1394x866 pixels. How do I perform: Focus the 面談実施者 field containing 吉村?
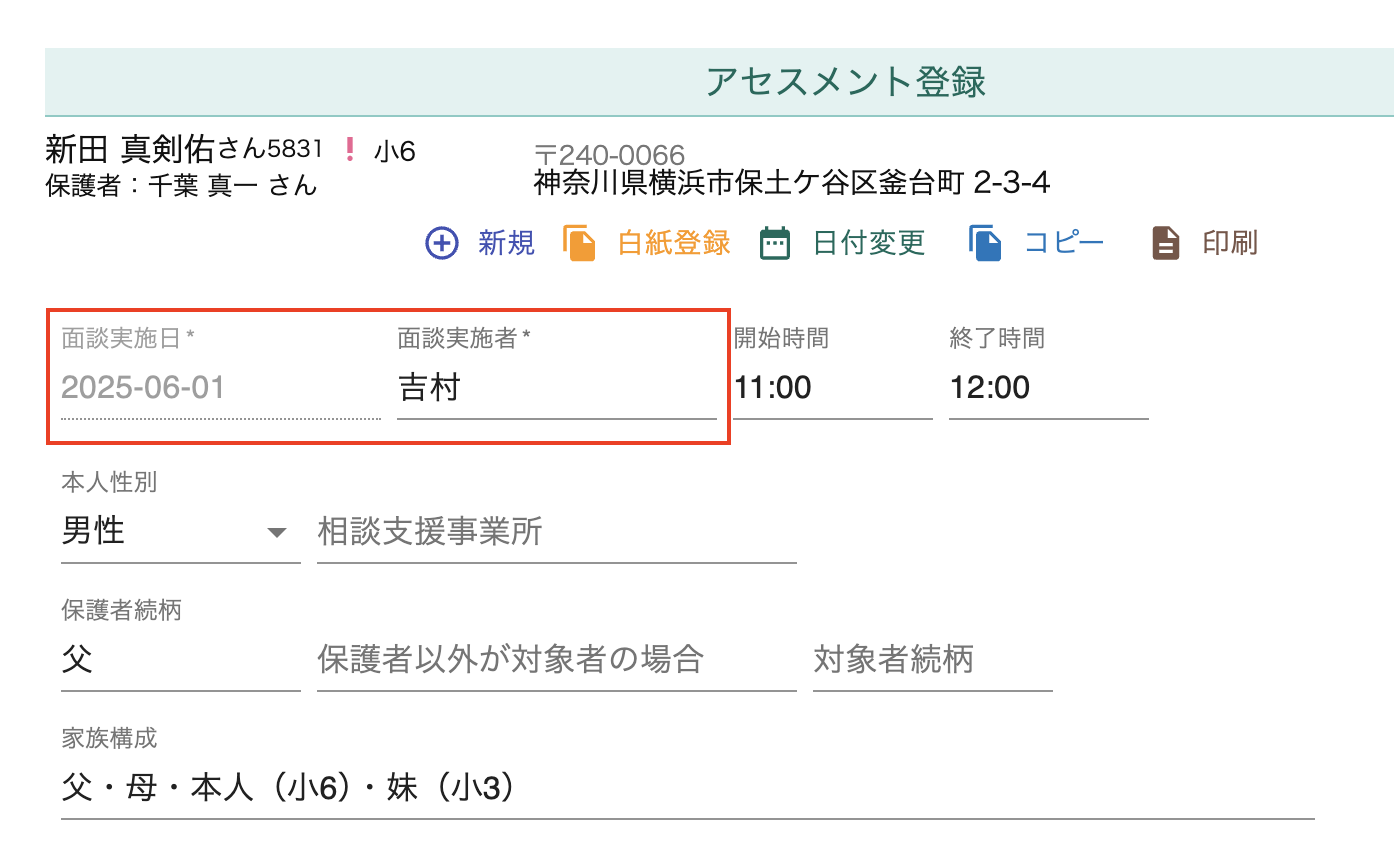(x=556, y=388)
